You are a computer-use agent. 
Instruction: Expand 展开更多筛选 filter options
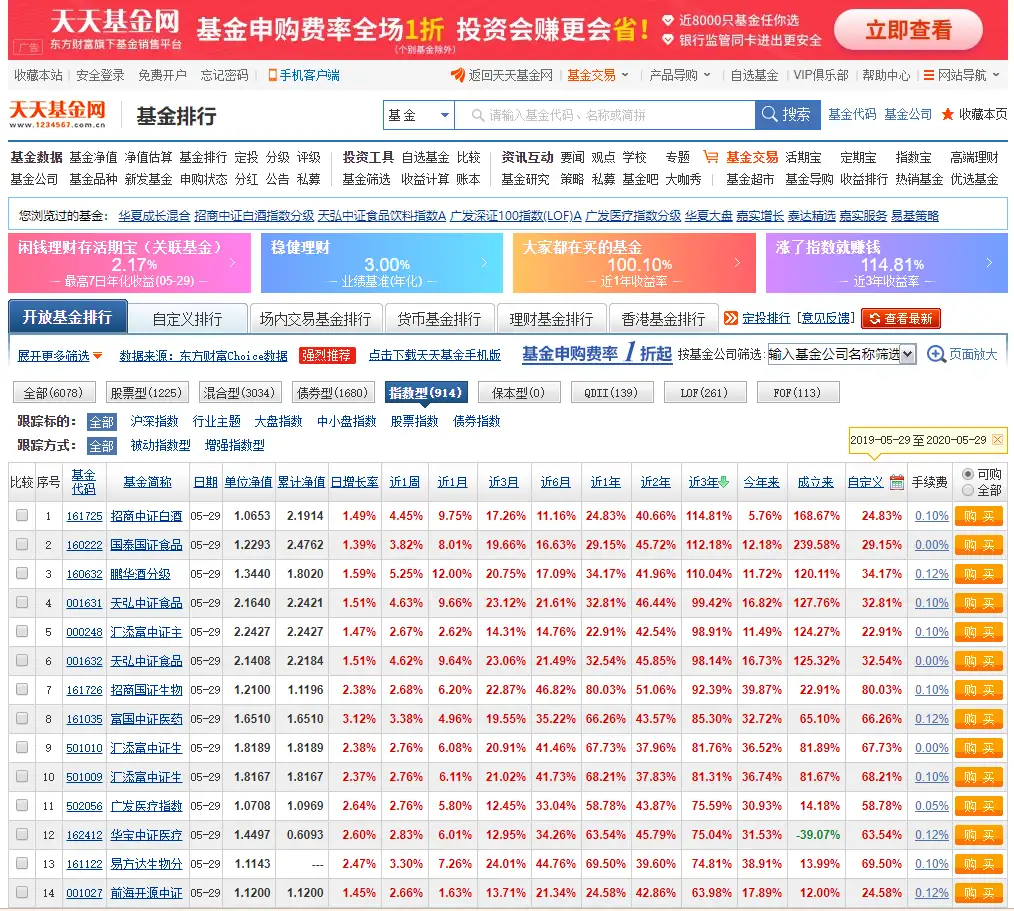(59, 356)
